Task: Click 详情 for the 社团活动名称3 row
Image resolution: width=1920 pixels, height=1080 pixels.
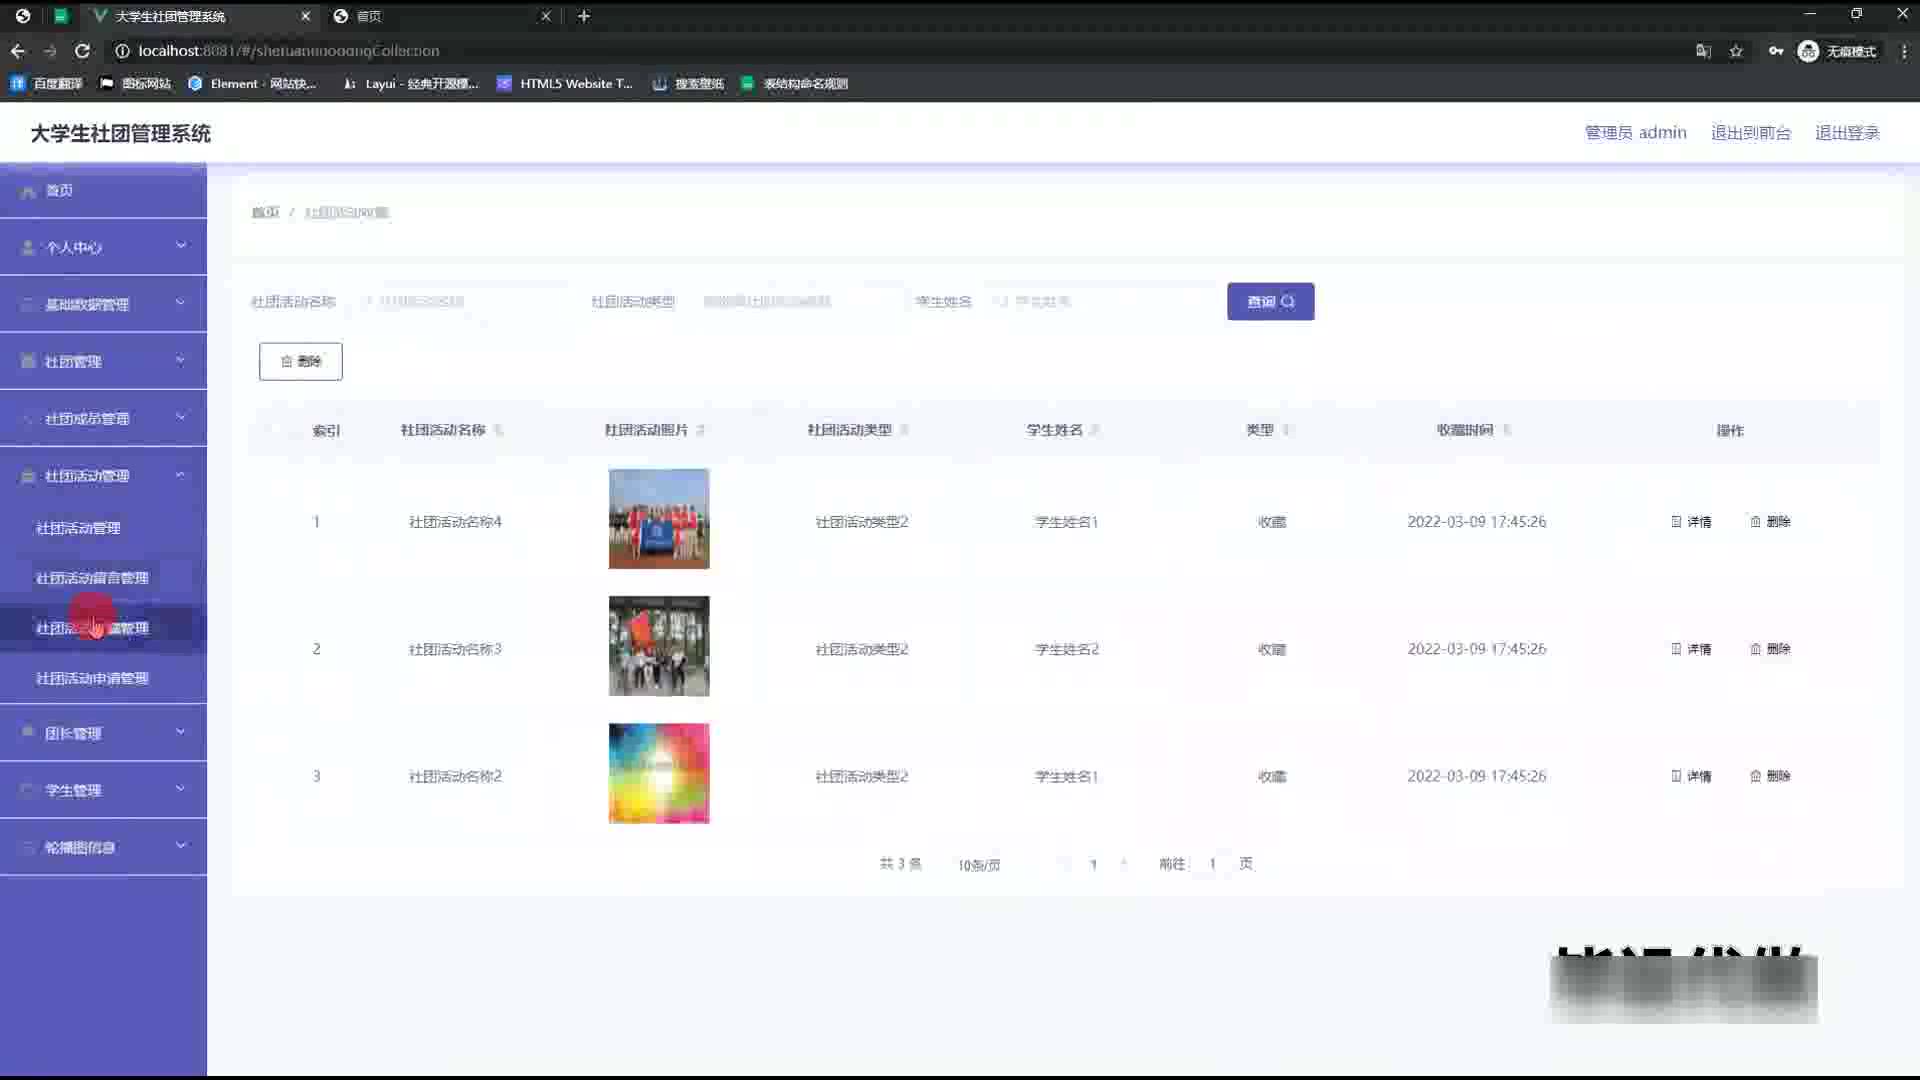Action: (x=1691, y=649)
